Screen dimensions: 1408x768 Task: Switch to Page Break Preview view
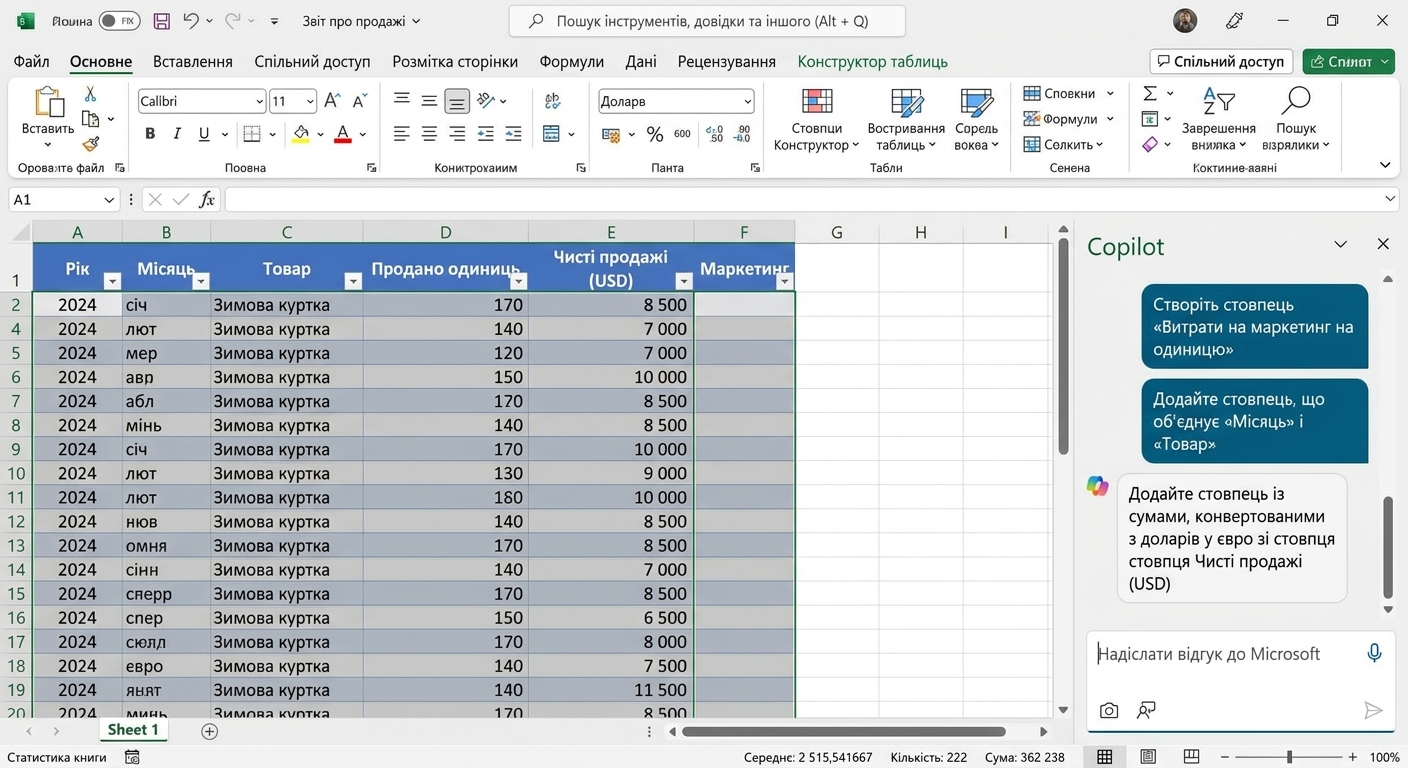coord(1191,757)
